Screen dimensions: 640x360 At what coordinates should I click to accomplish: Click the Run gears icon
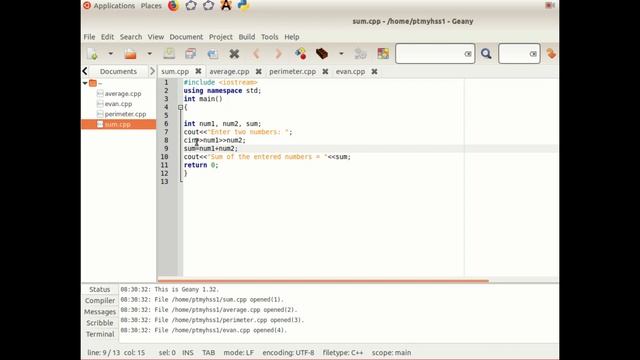[360, 53]
